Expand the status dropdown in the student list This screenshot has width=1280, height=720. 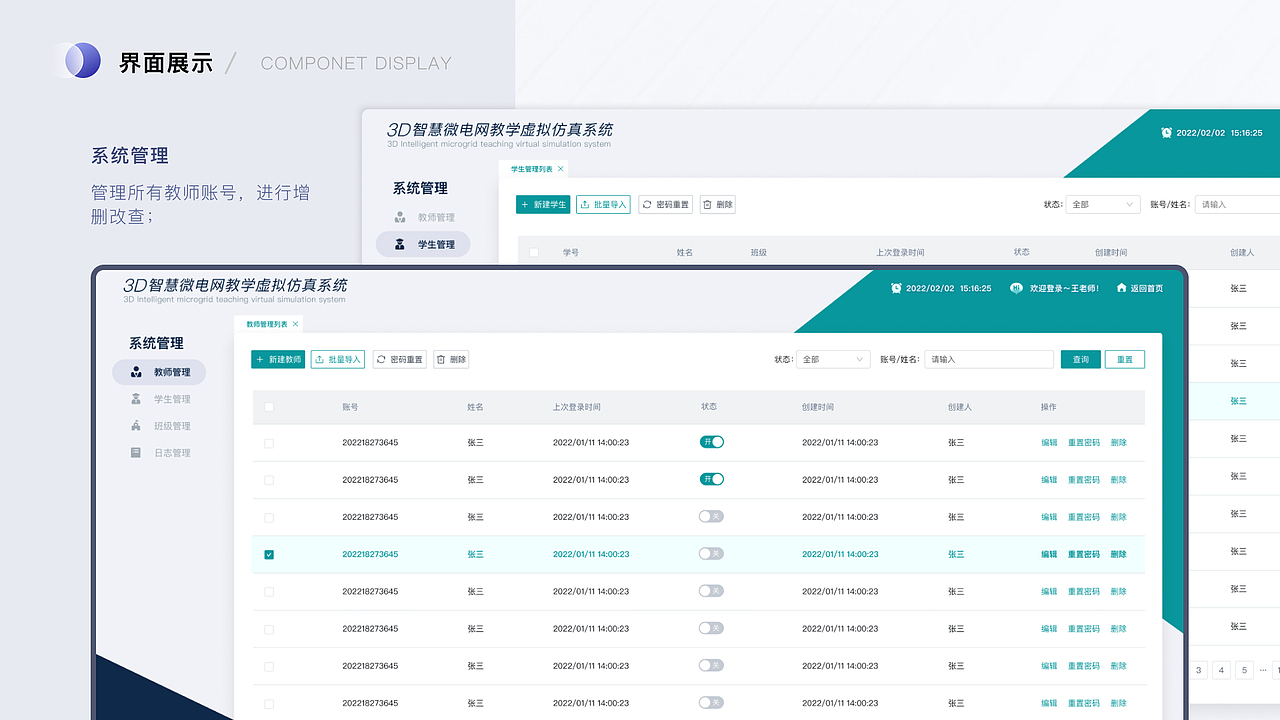click(x=1102, y=204)
